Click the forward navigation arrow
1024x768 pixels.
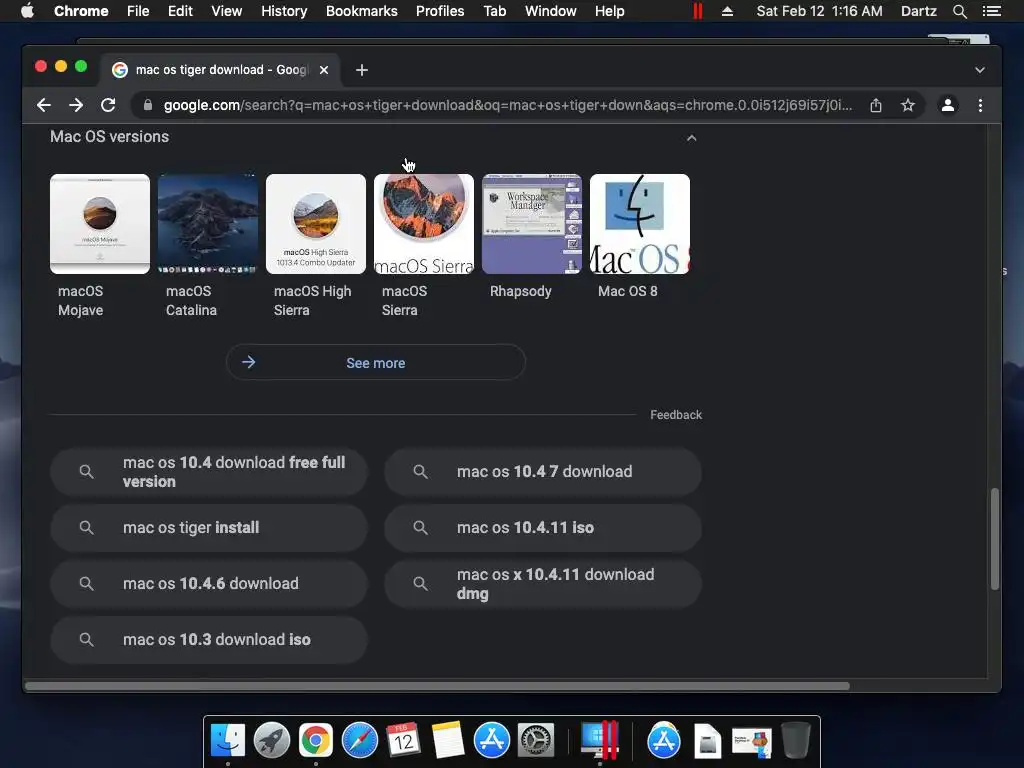click(76, 105)
